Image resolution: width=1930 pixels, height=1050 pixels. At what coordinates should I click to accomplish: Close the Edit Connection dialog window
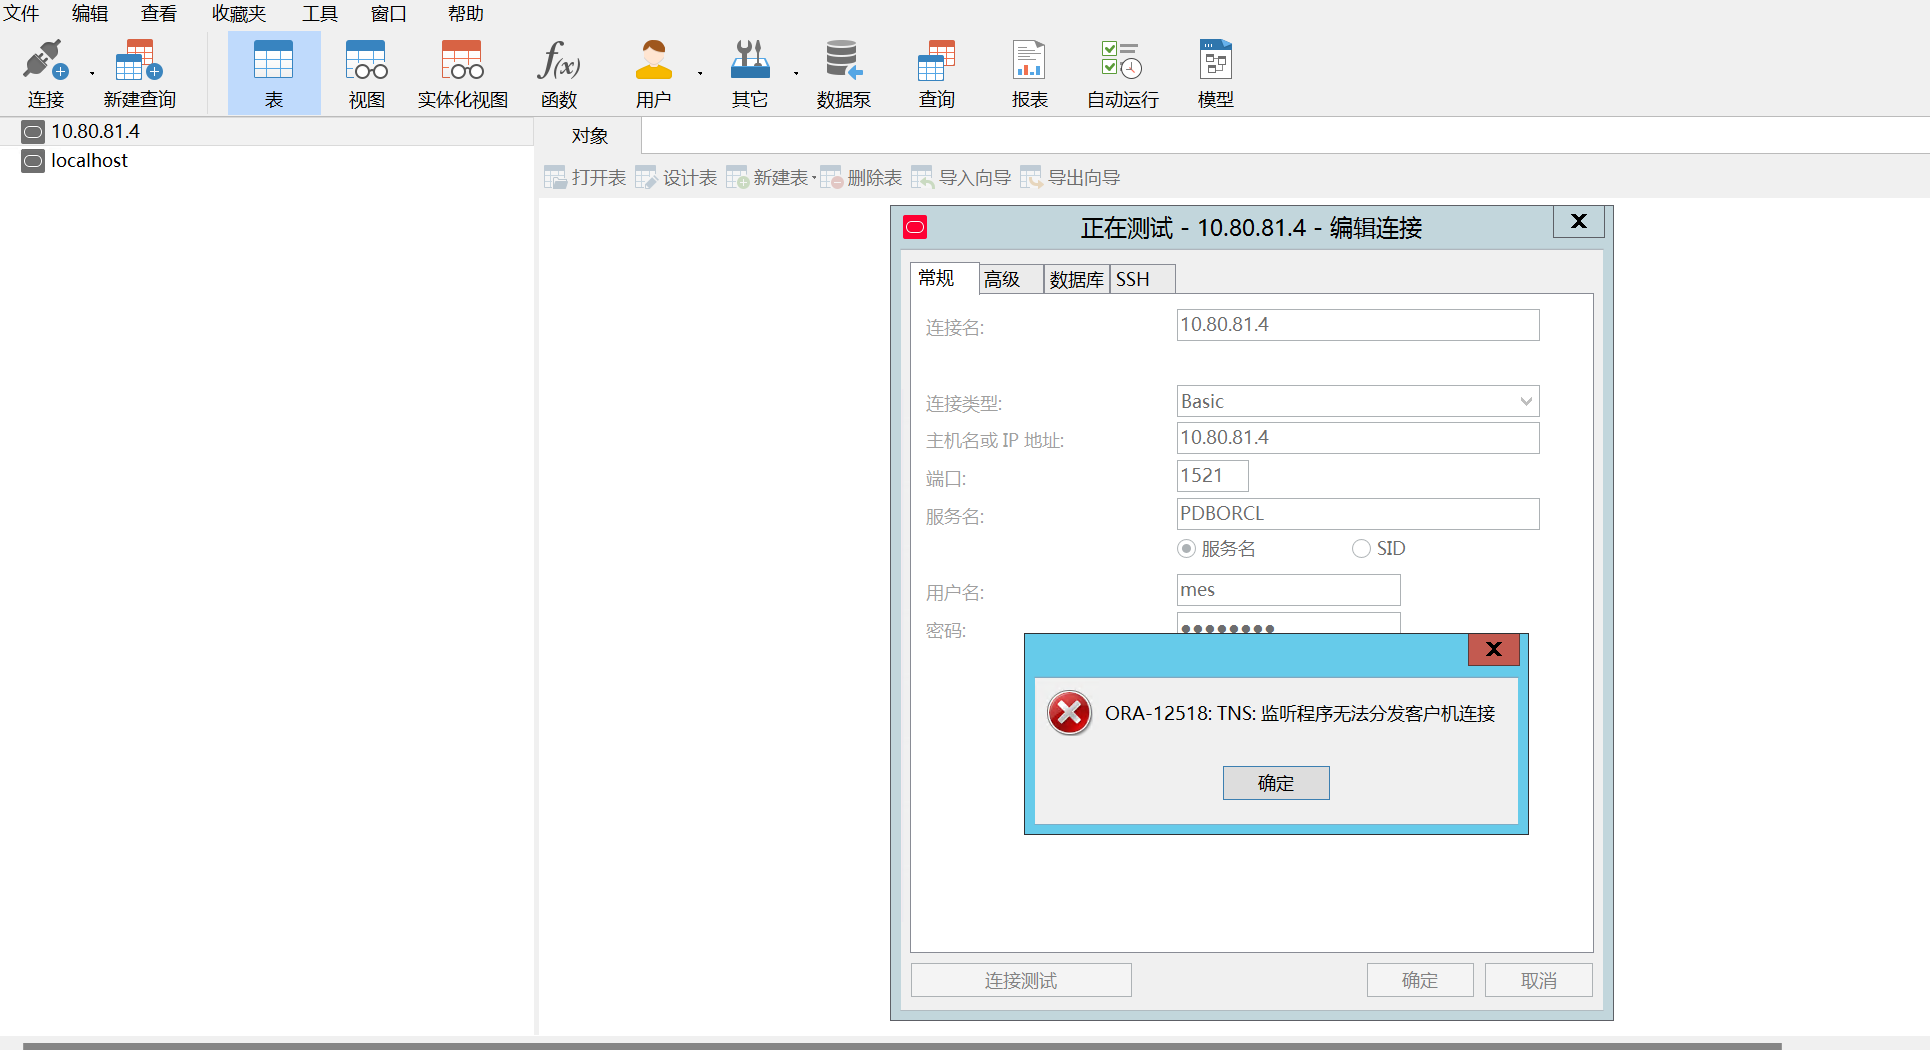pos(1579,221)
